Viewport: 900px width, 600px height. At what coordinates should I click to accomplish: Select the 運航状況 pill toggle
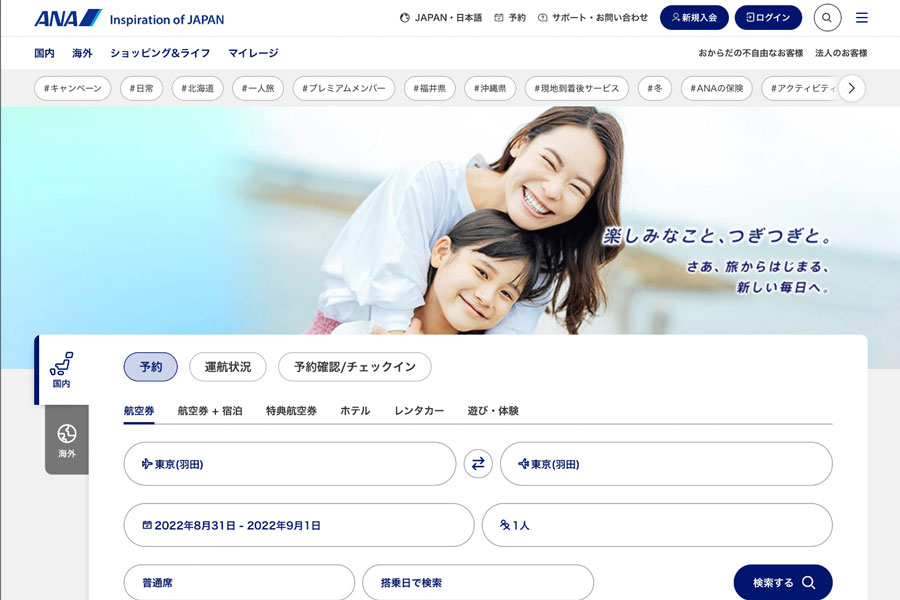click(x=228, y=366)
